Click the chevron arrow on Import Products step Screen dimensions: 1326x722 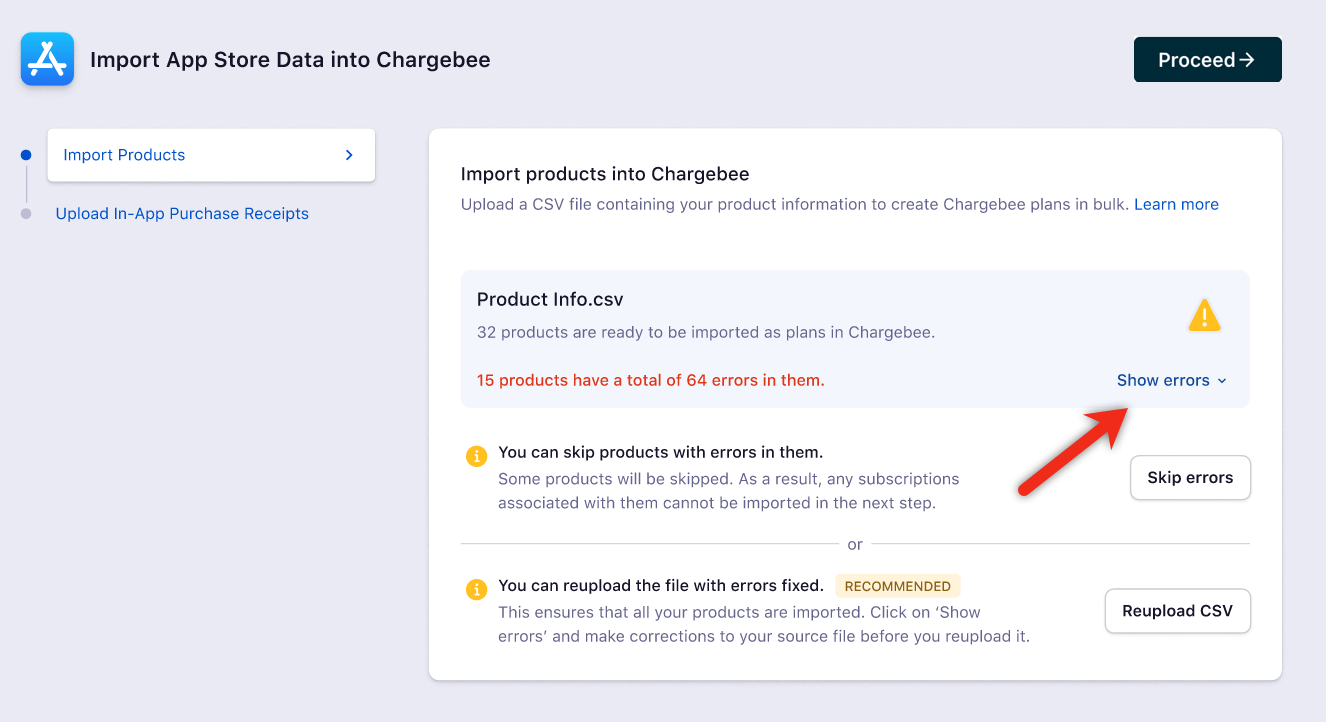(x=349, y=155)
